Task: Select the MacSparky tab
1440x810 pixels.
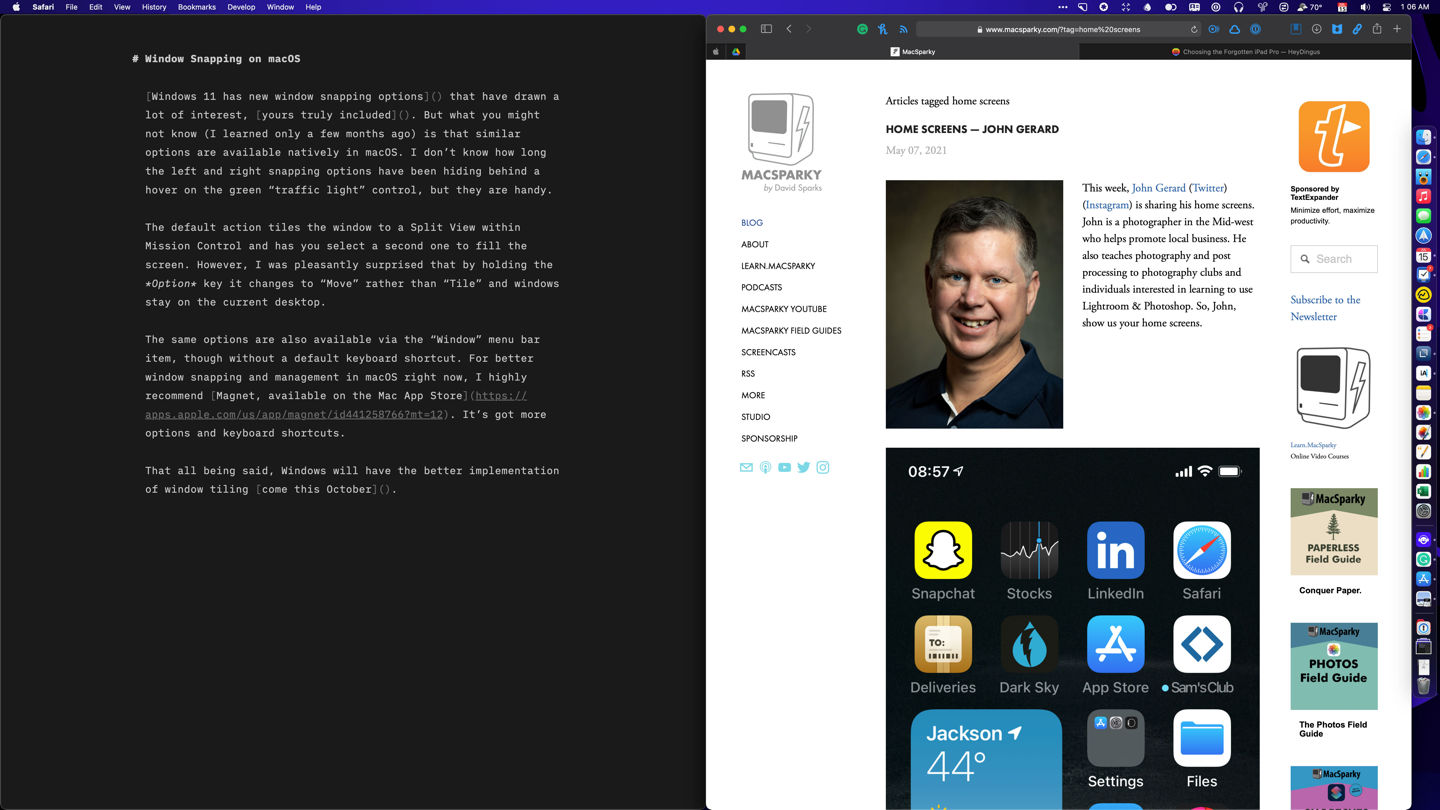Action: (x=913, y=51)
